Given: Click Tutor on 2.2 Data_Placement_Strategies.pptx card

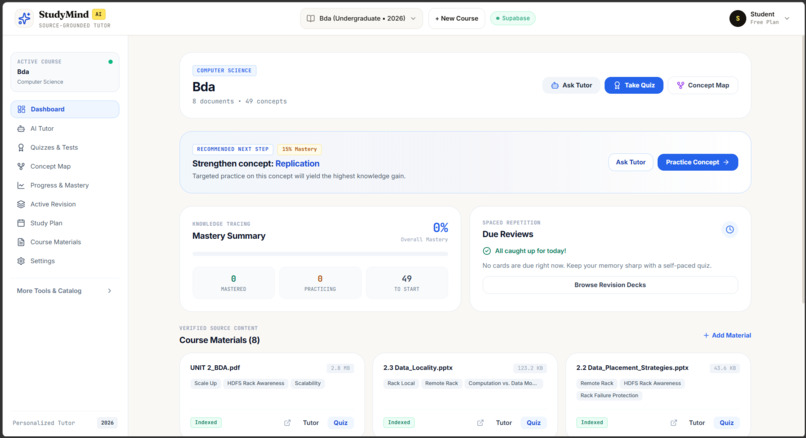Looking at the screenshot, I should point(697,423).
